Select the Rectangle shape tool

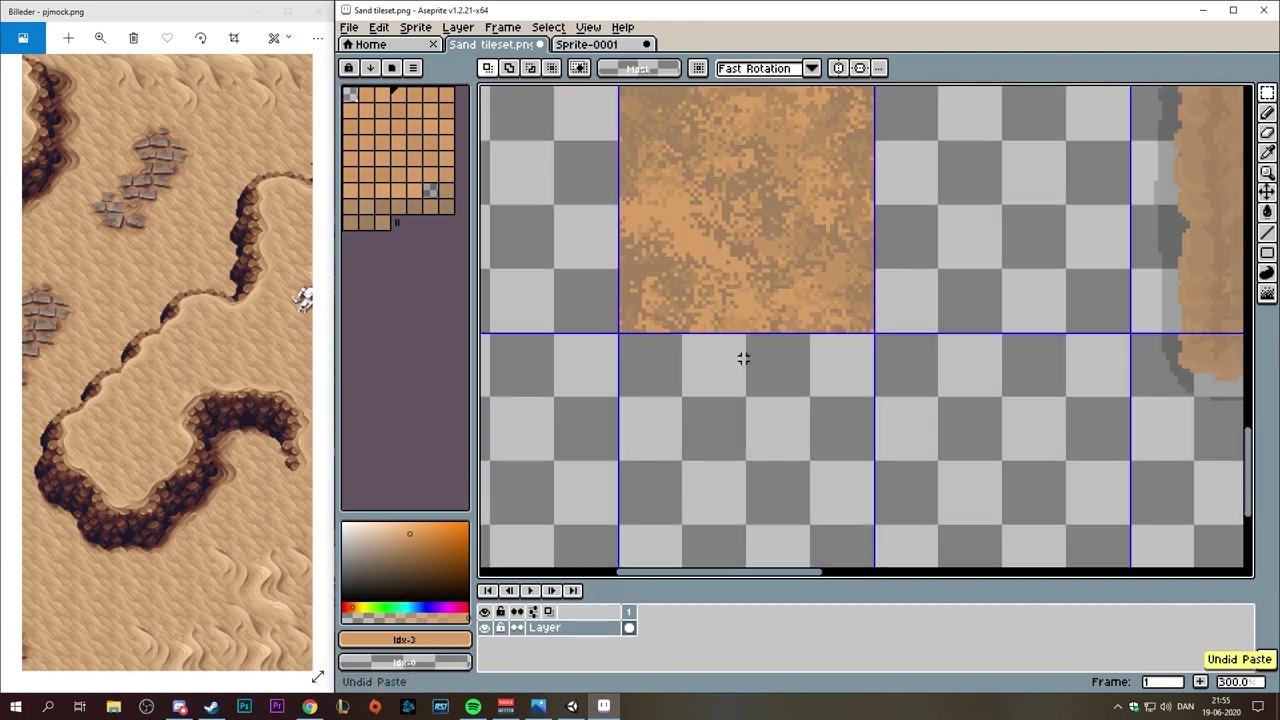pos(1267,253)
